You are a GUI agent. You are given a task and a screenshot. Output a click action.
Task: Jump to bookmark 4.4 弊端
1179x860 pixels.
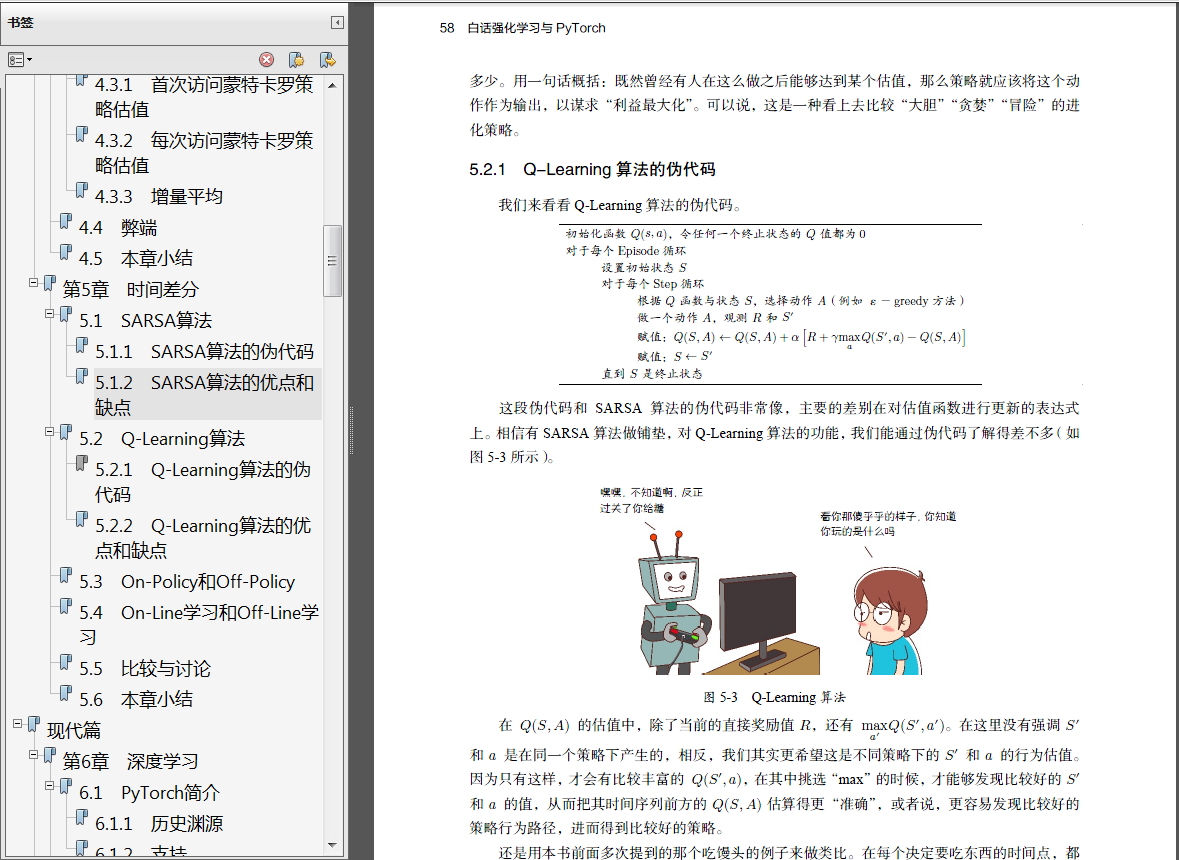click(x=118, y=228)
